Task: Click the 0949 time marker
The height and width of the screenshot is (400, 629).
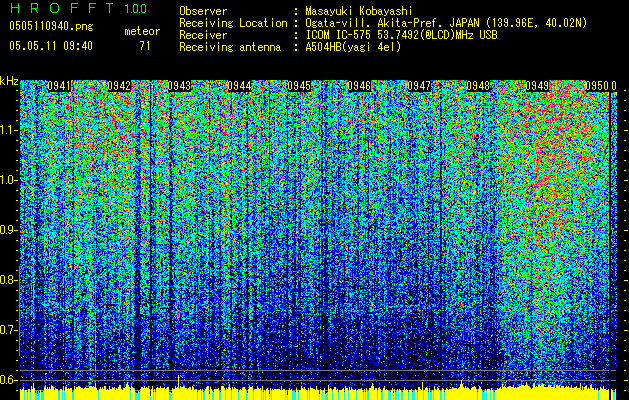Action: pyautogui.click(x=537, y=86)
